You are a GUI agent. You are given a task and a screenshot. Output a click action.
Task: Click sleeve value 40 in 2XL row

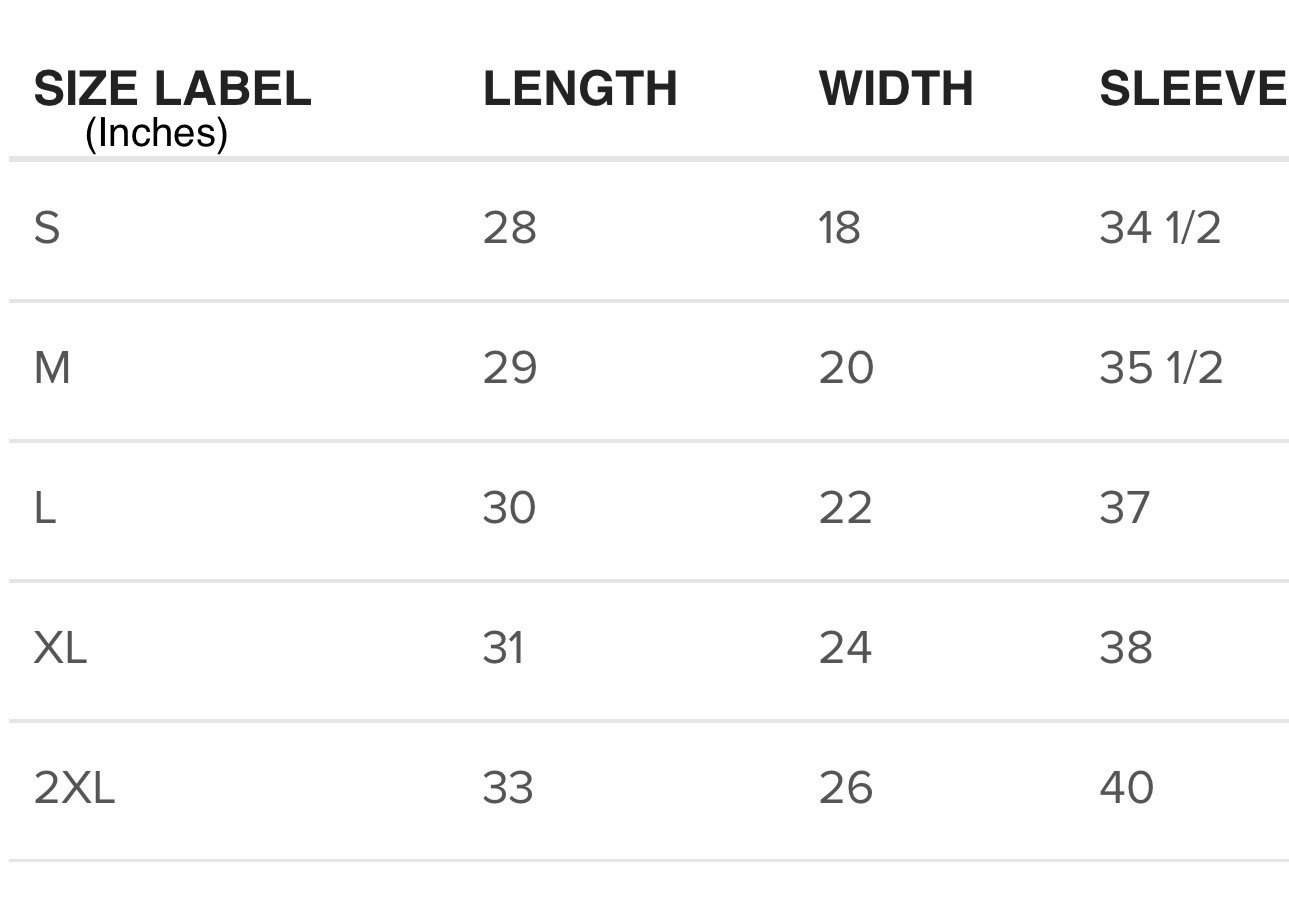point(1127,788)
